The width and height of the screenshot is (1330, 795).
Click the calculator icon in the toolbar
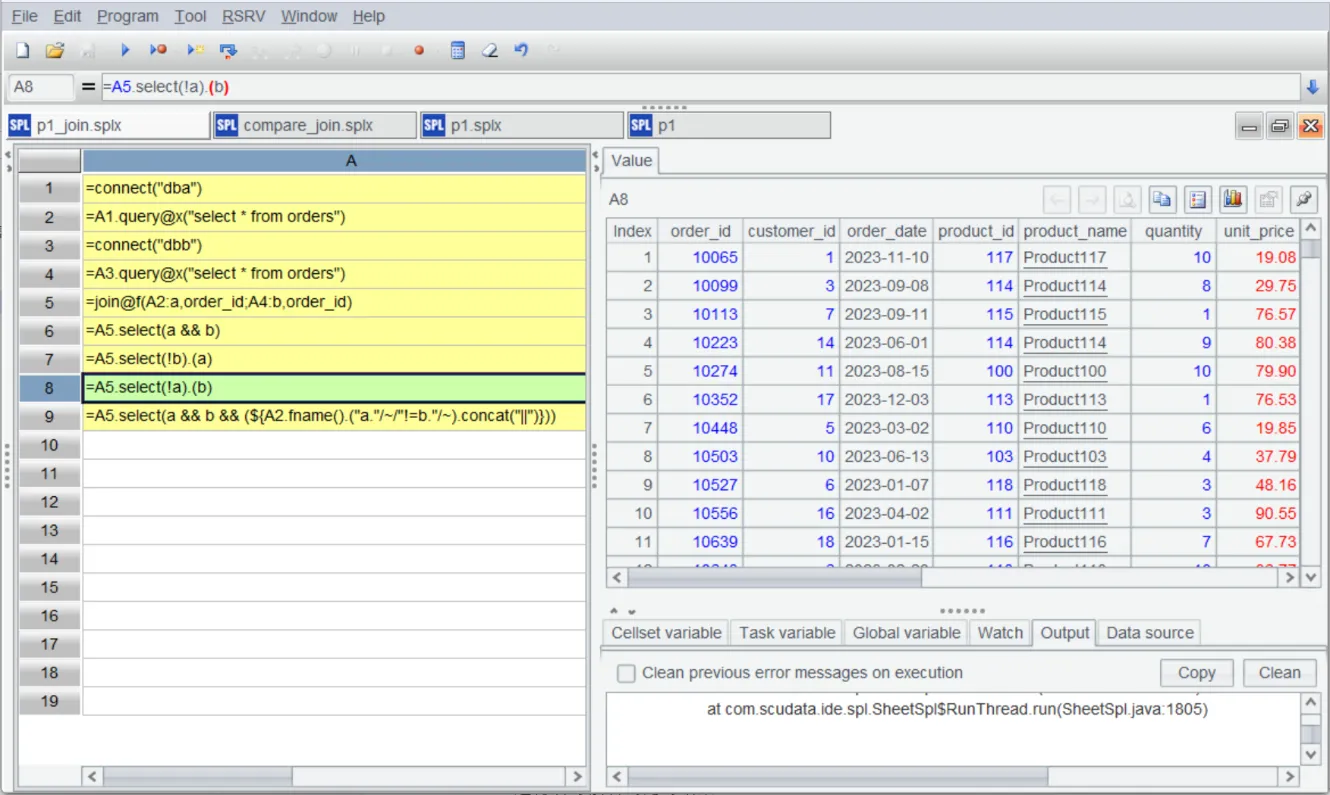coord(457,50)
